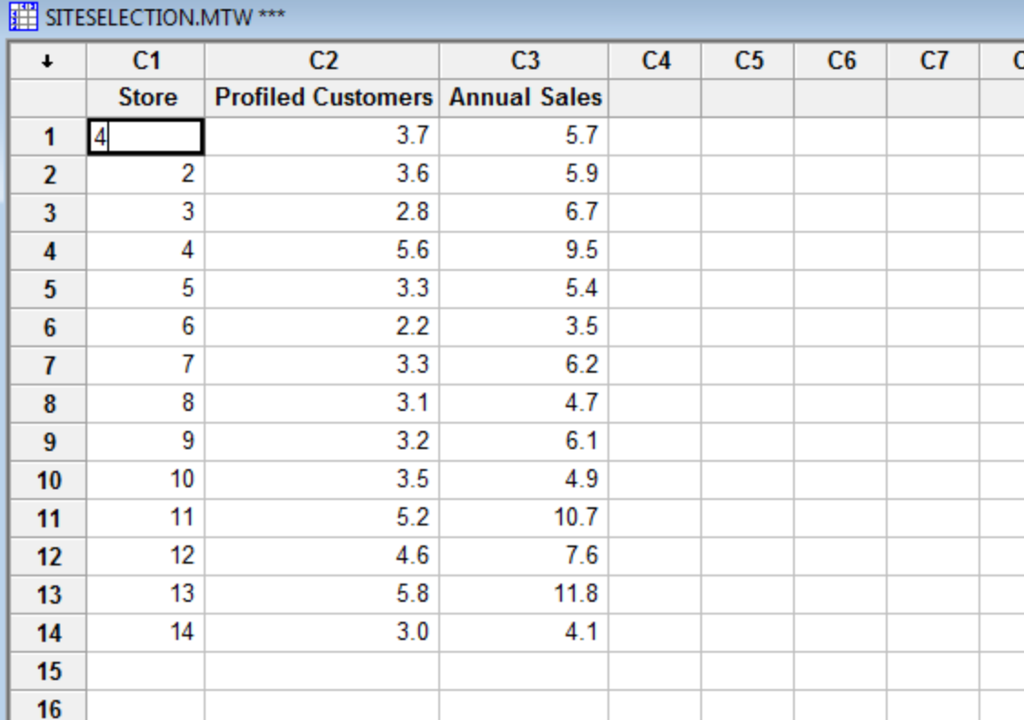This screenshot has width=1024, height=720.
Task: Select the C7 column header
Action: click(x=934, y=60)
